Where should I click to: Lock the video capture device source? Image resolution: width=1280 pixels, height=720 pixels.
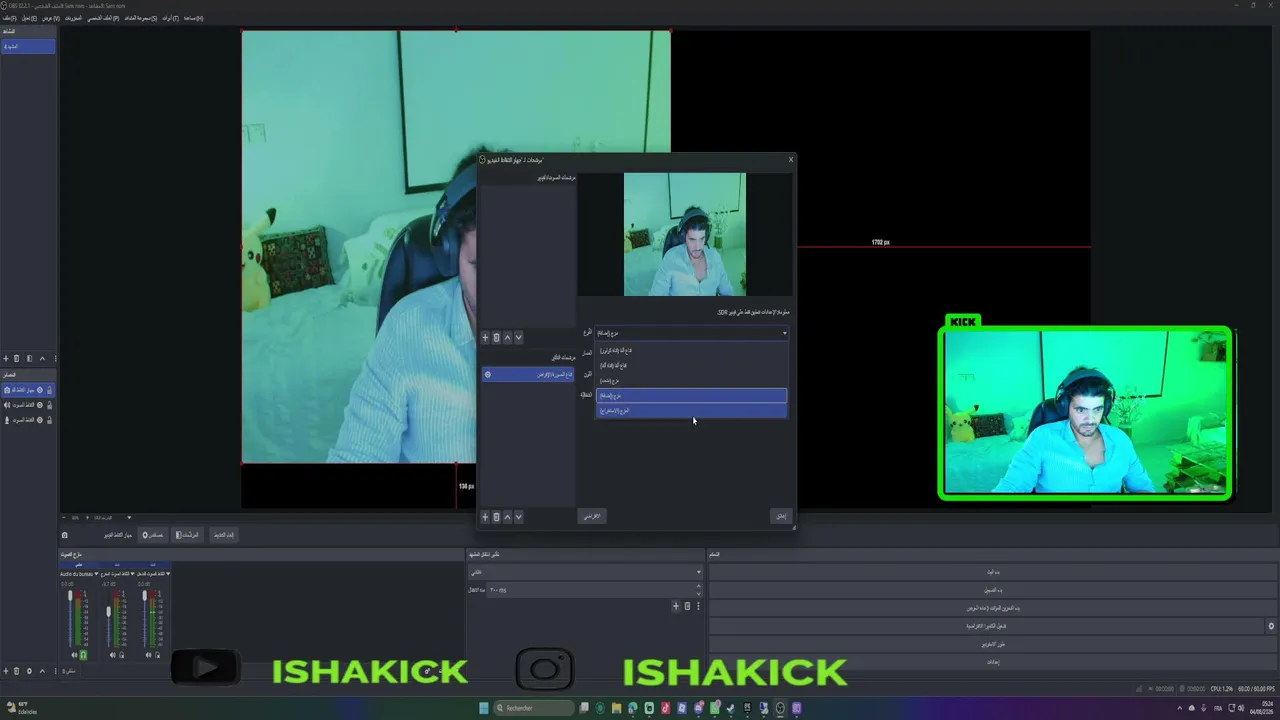point(49,390)
